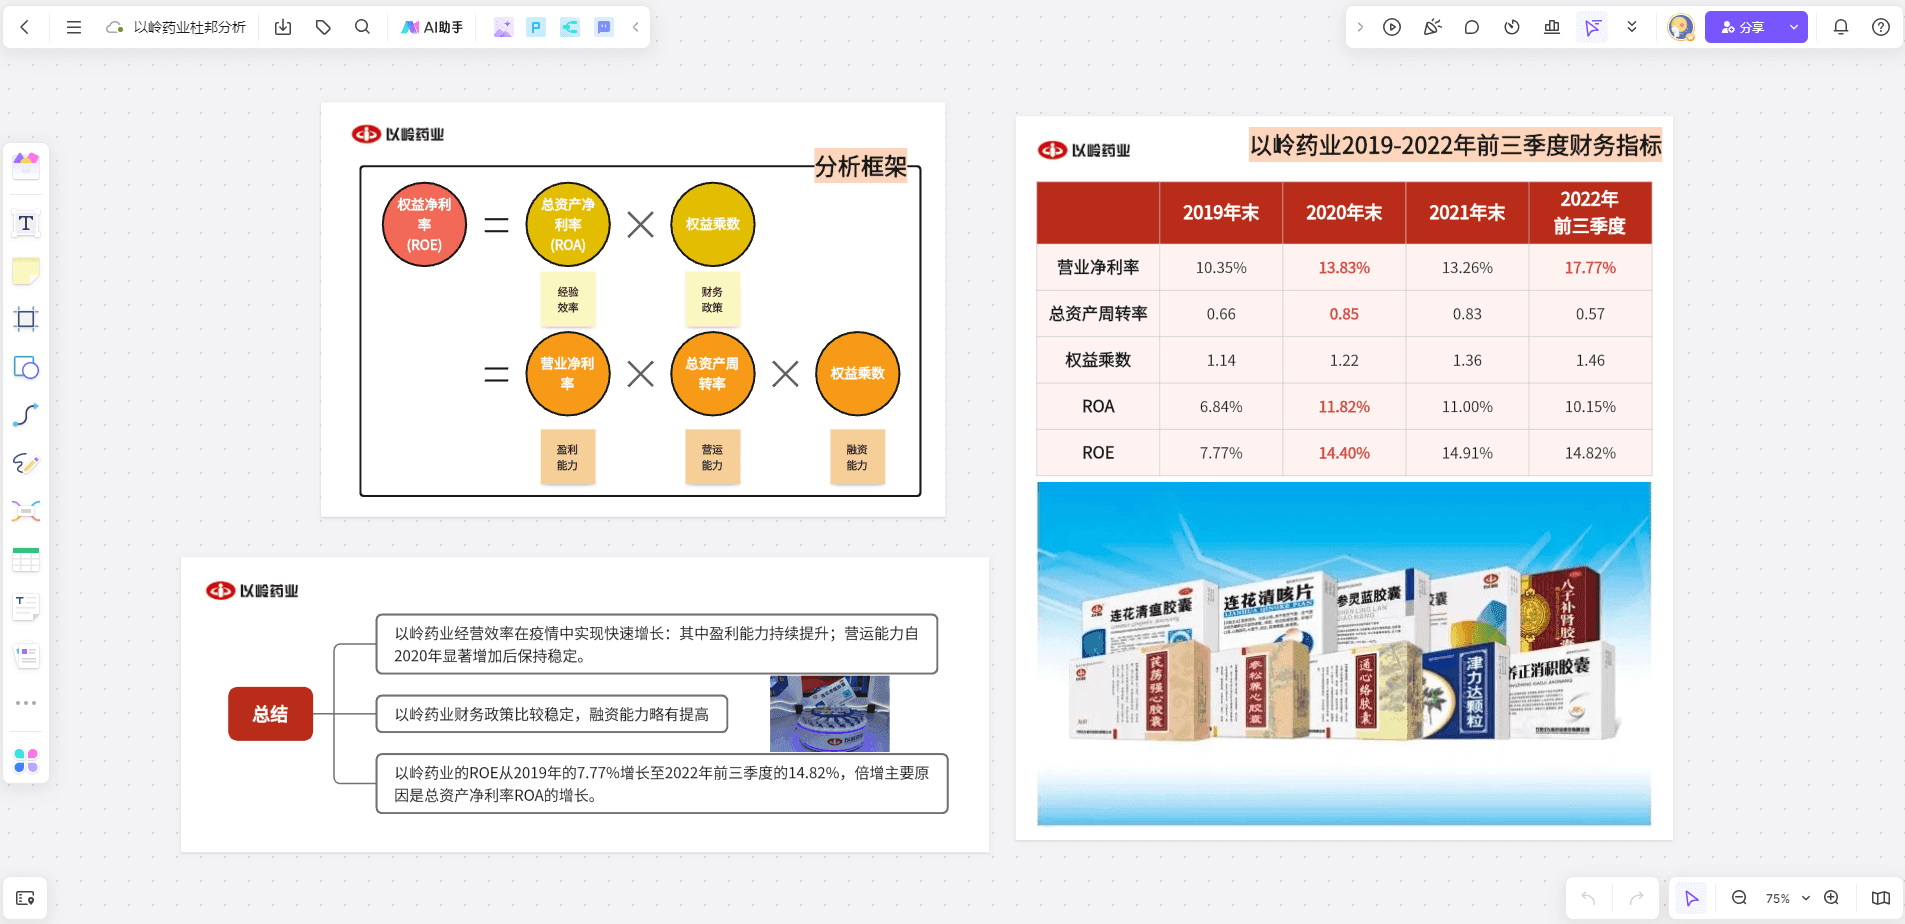Click the 17.77% cell in table
This screenshot has height=924, width=1905.
(x=1590, y=267)
